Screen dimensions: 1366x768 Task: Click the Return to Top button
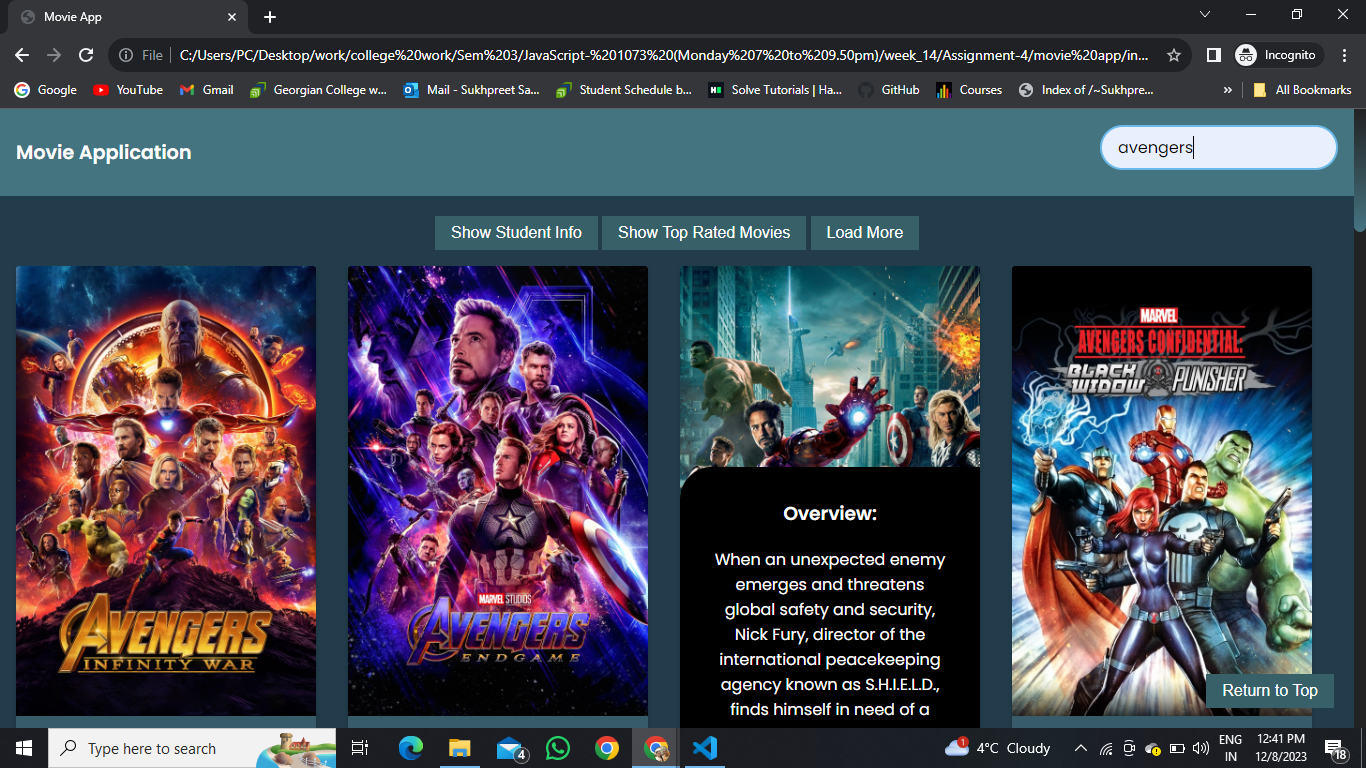(x=1270, y=690)
